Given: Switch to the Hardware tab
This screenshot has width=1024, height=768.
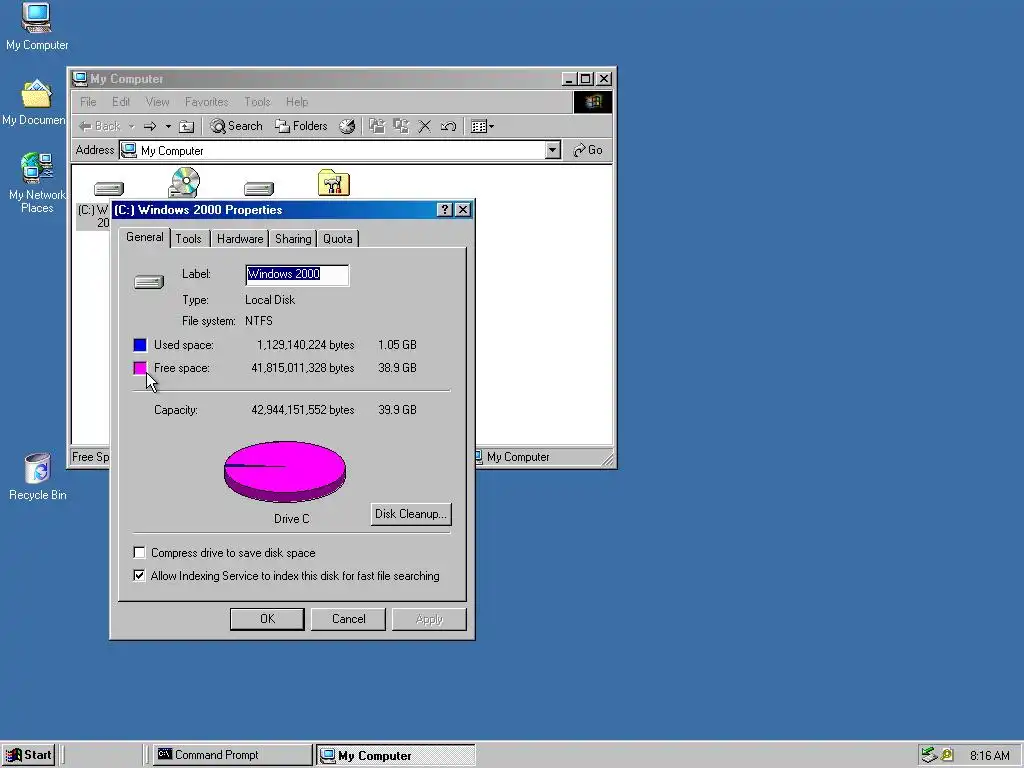Looking at the screenshot, I should (x=240, y=239).
